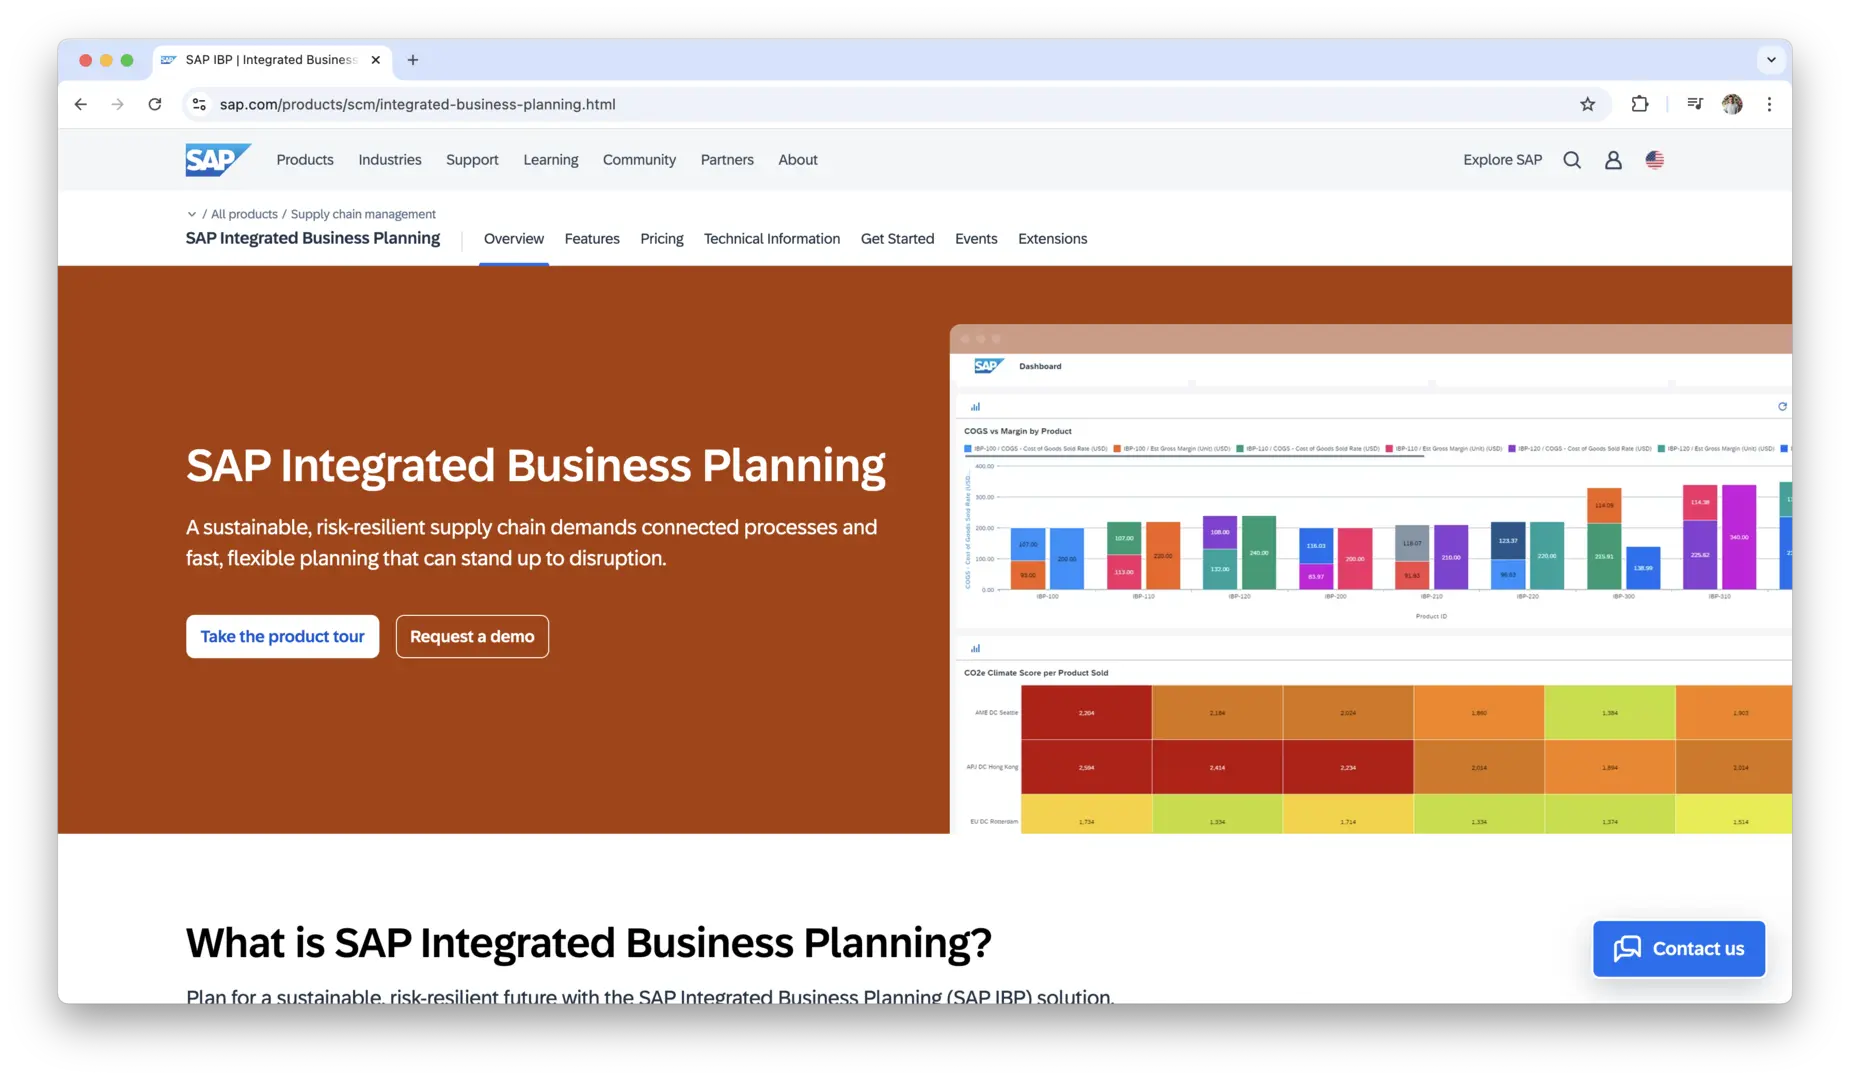1850x1080 pixels.
Task: Click Request a demo button
Action: (472, 637)
